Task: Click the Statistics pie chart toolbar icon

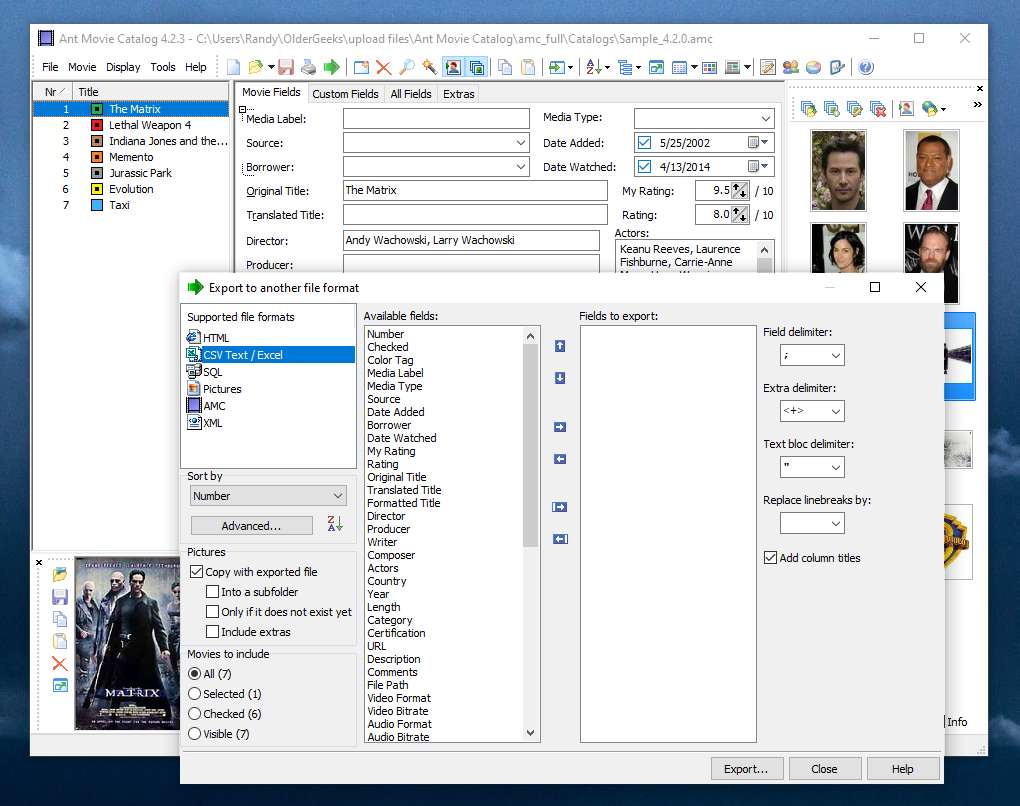Action: (813, 67)
